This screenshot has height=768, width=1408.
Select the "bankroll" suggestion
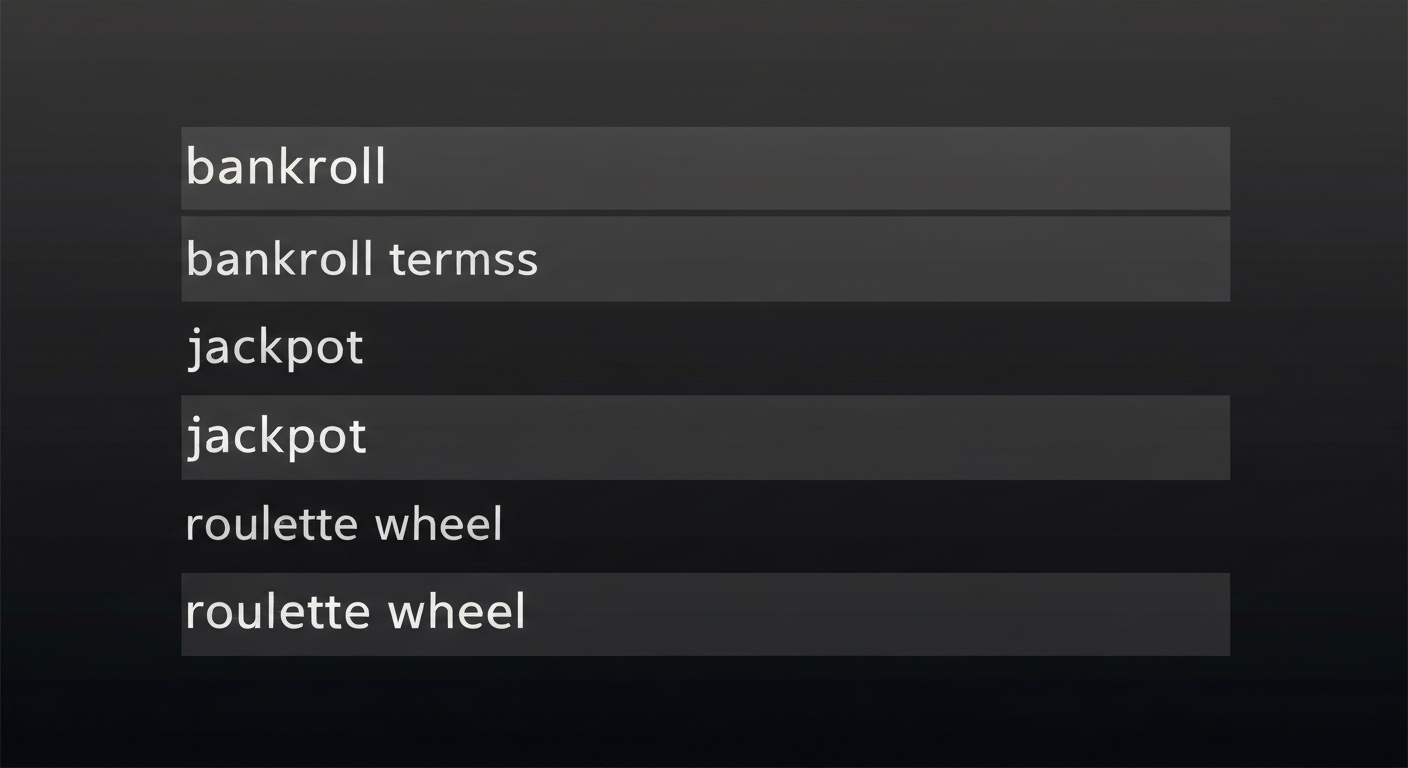pyautogui.click(x=705, y=168)
